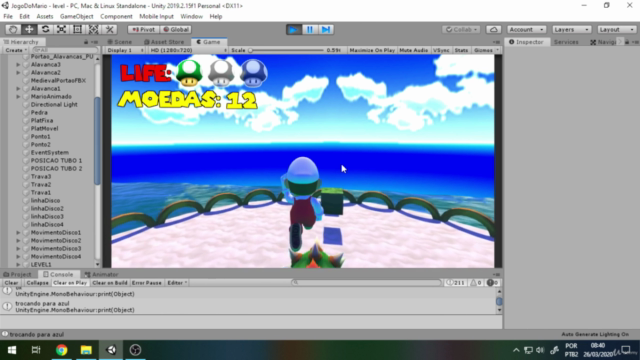Open the Help menu
The width and height of the screenshot is (640, 360).
(x=216, y=17)
